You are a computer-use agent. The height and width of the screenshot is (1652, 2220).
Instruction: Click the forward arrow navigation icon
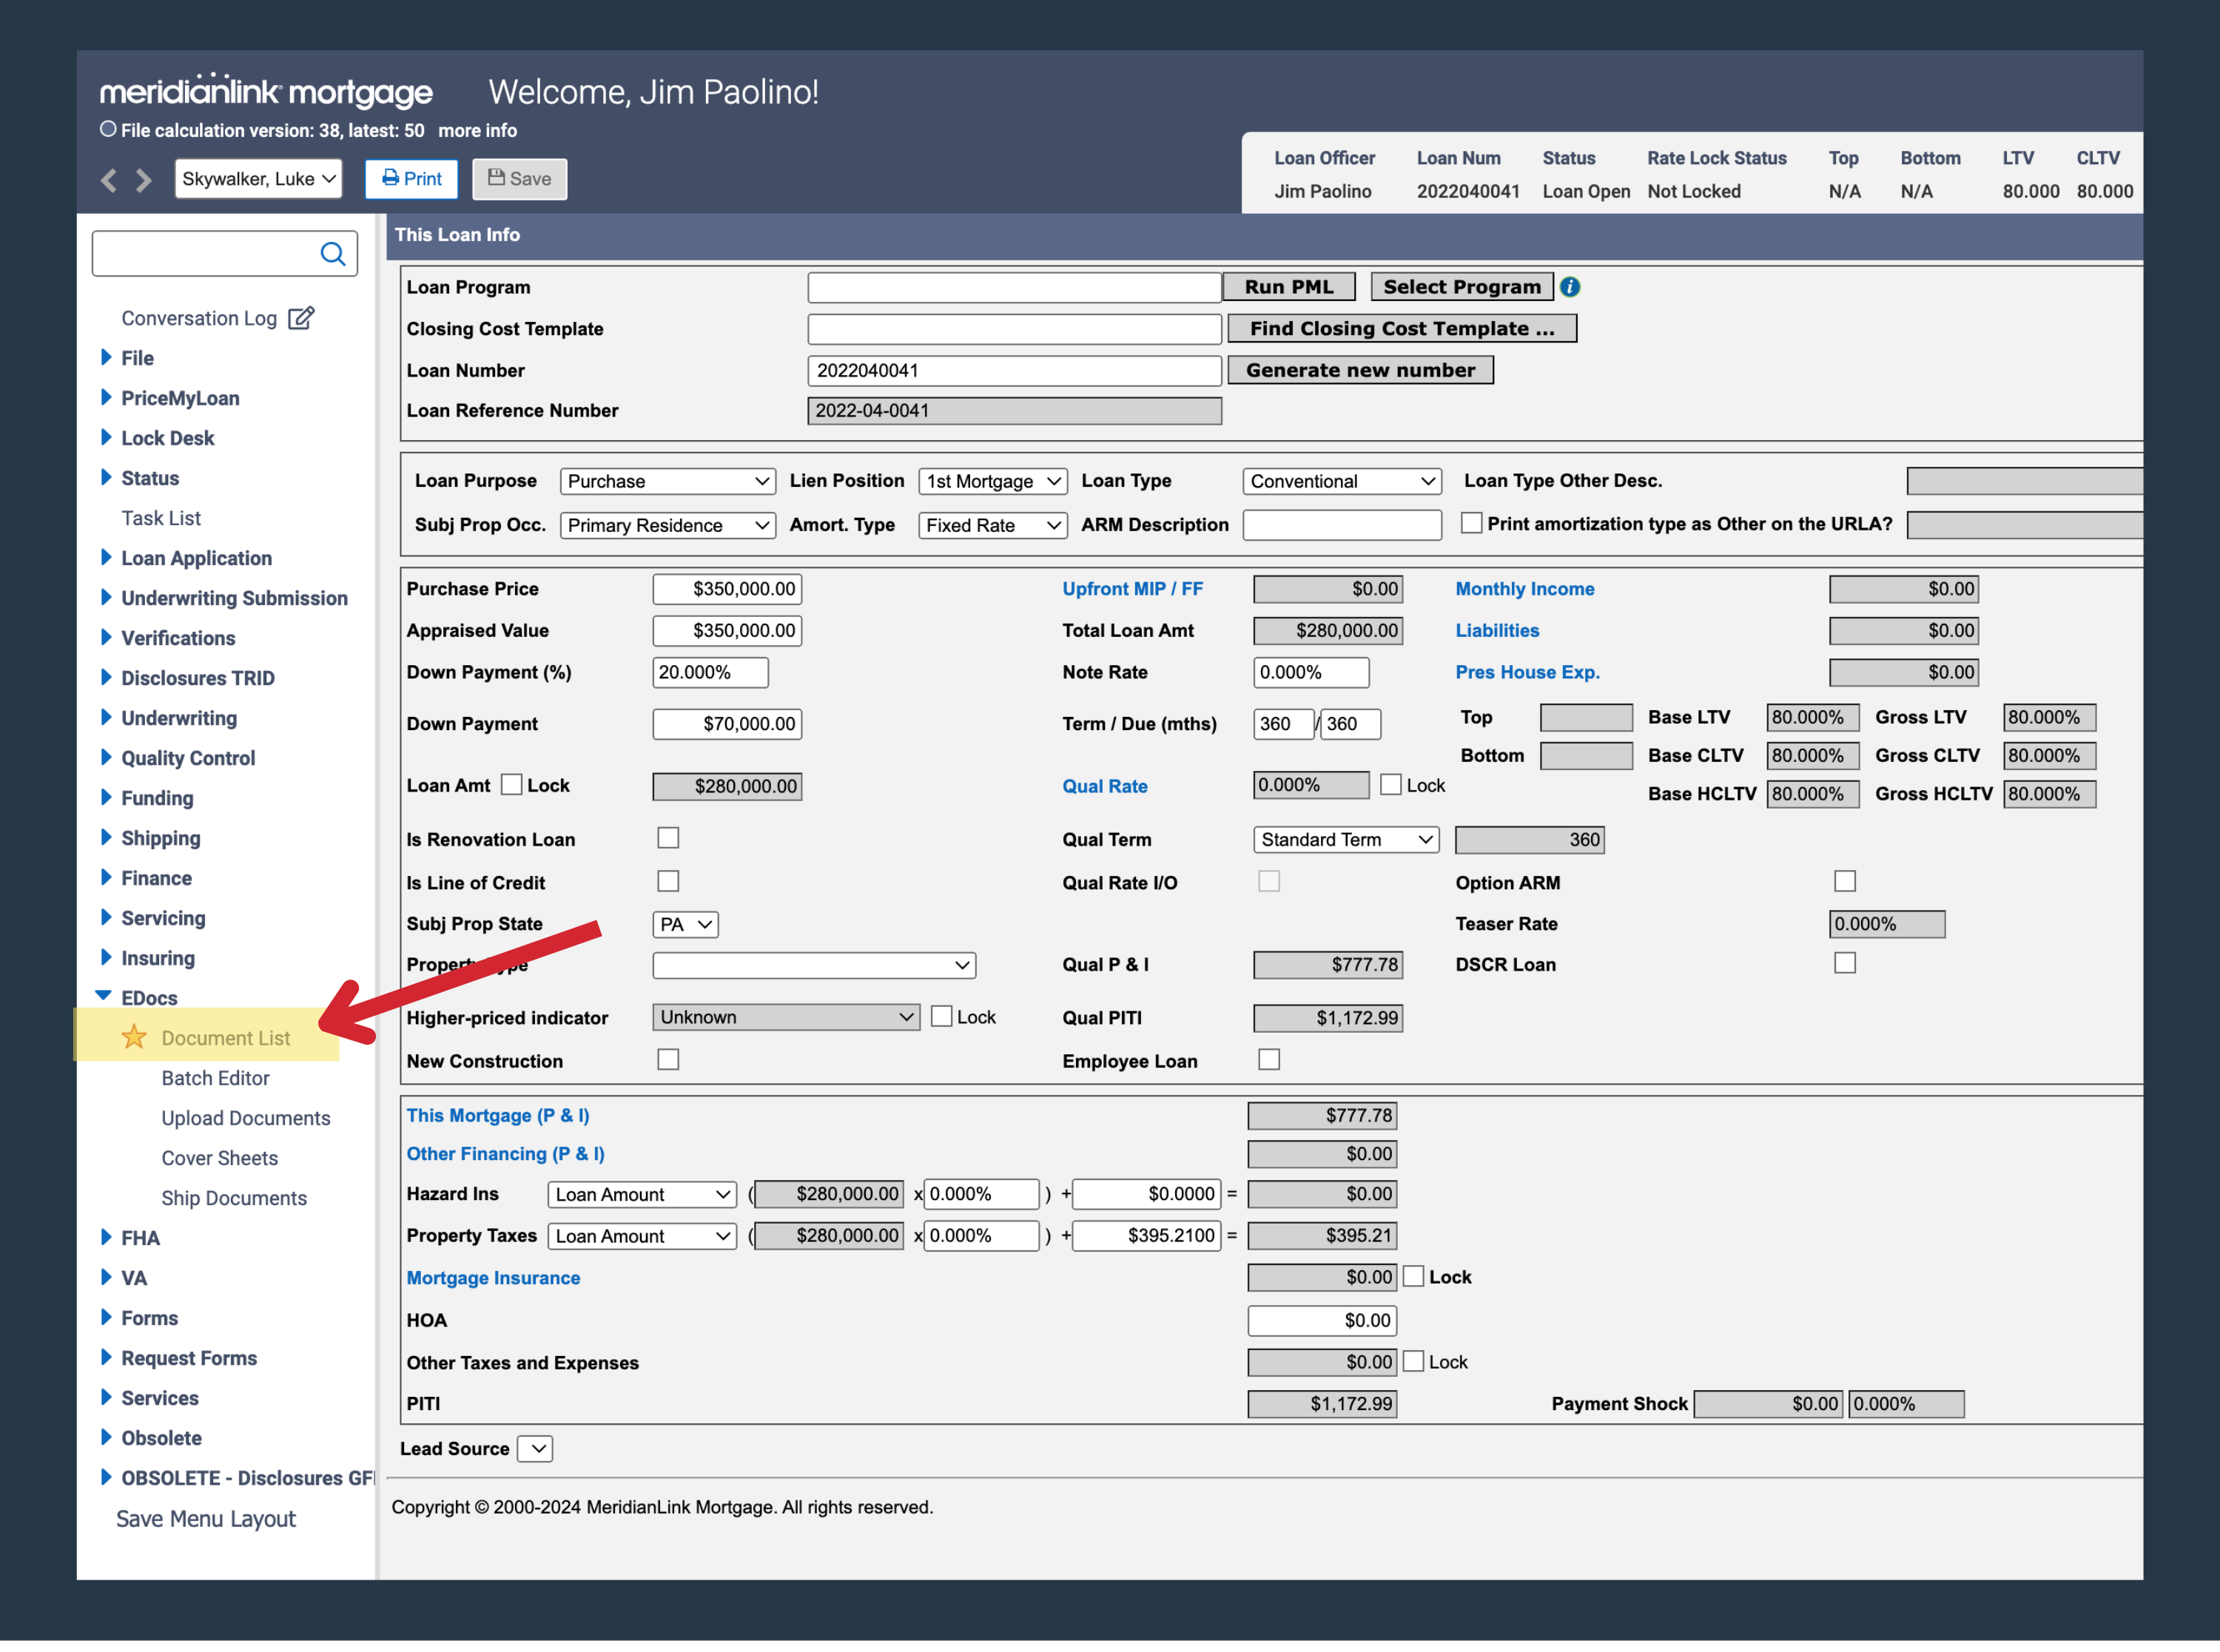(144, 180)
